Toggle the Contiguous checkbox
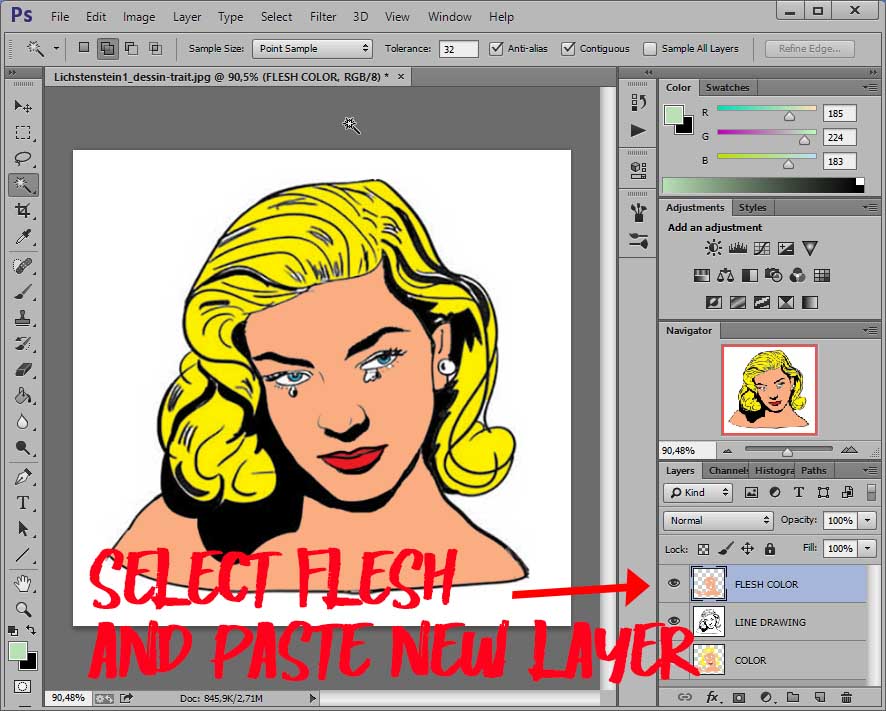The width and height of the screenshot is (886, 711). [568, 49]
